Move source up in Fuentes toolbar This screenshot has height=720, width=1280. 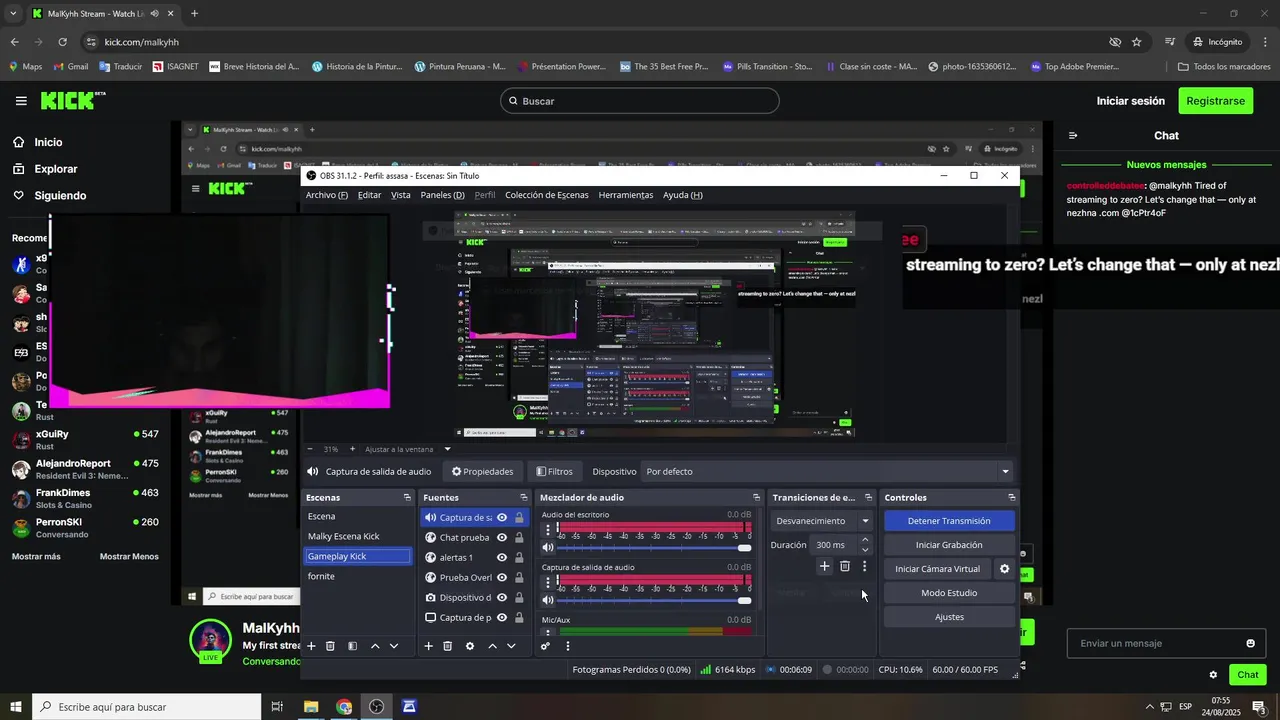[x=492, y=646]
